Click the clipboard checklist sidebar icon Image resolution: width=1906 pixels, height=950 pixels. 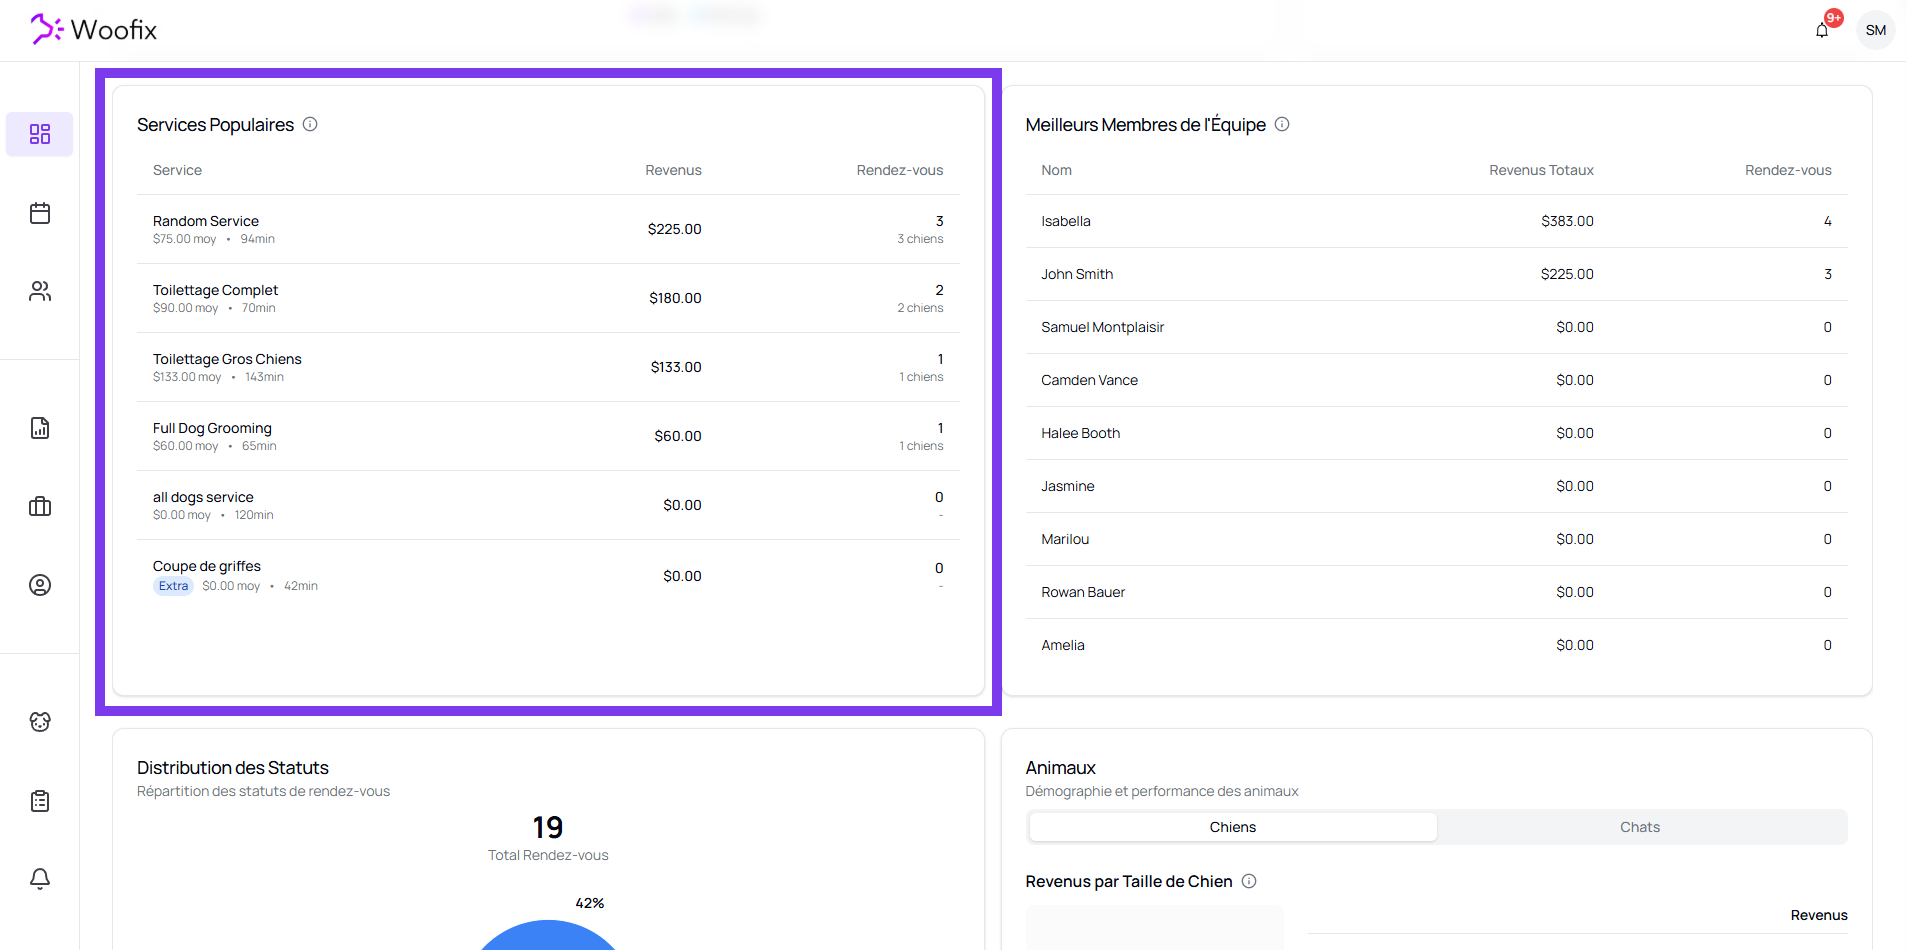click(x=40, y=801)
